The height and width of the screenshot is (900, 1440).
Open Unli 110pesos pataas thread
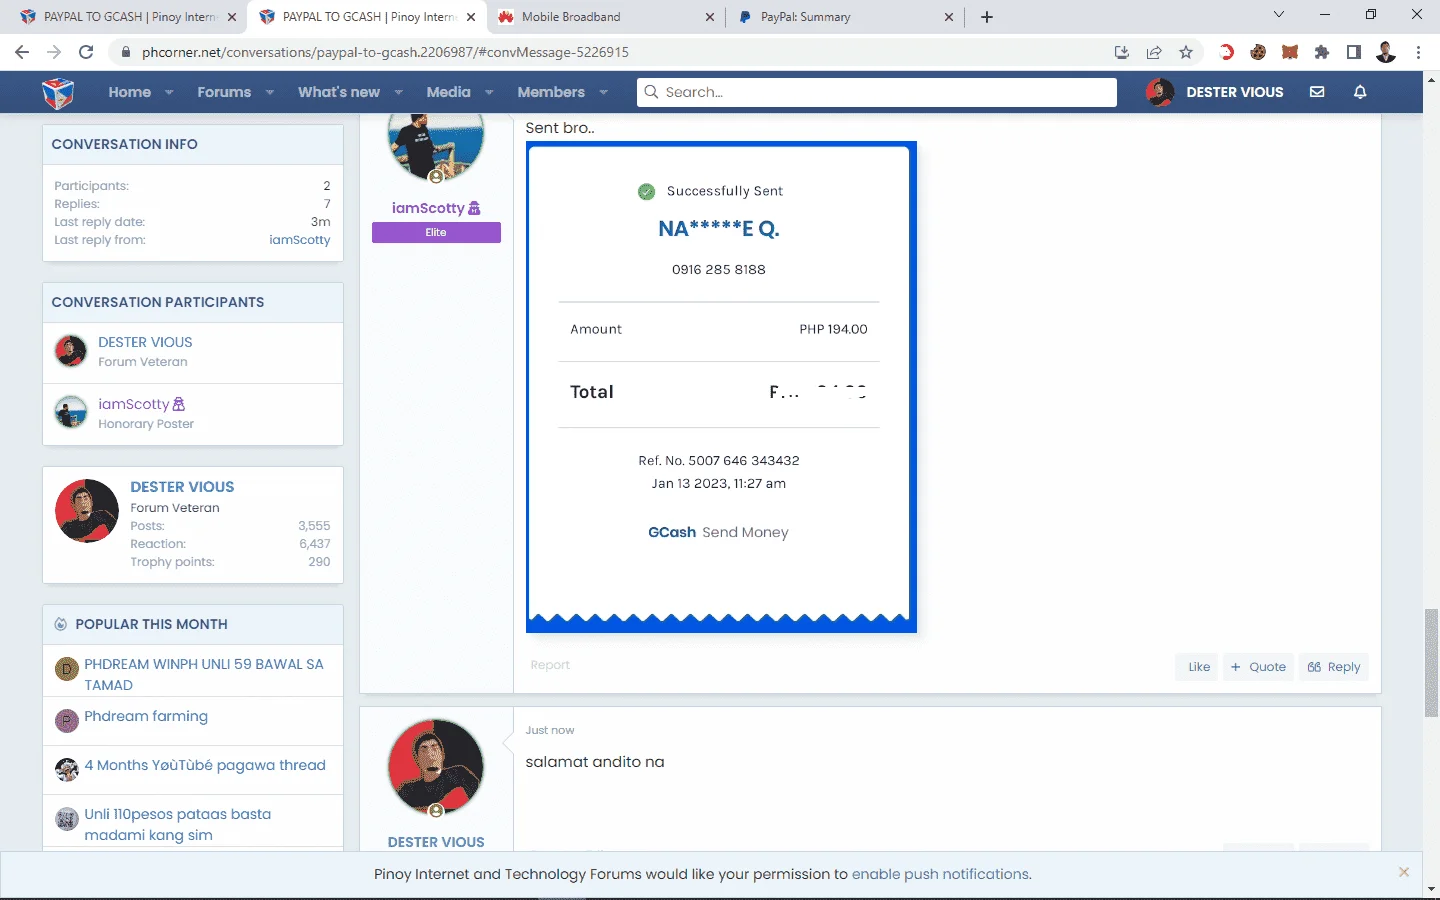coord(178,825)
